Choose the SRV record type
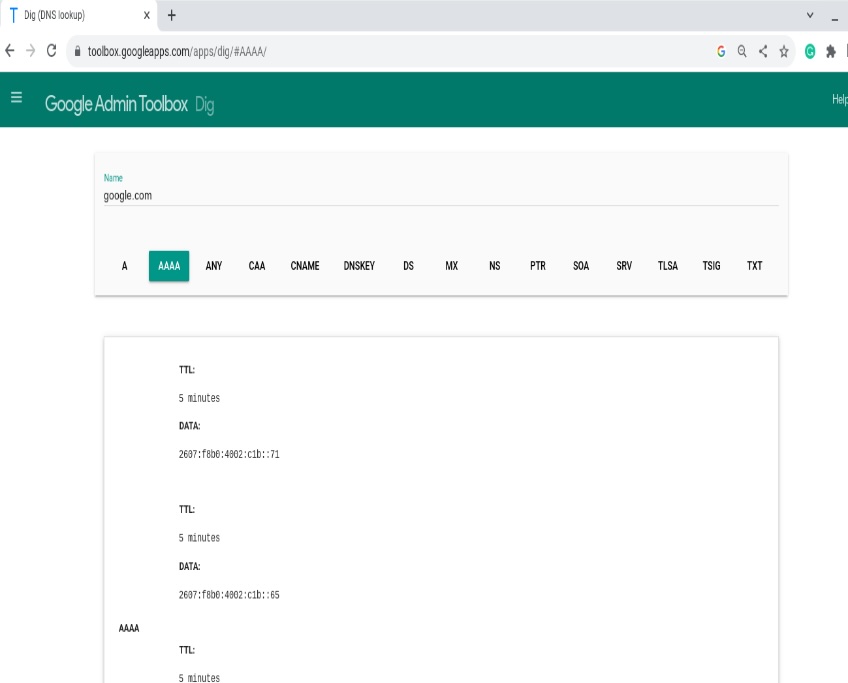848x683 pixels. (624, 266)
